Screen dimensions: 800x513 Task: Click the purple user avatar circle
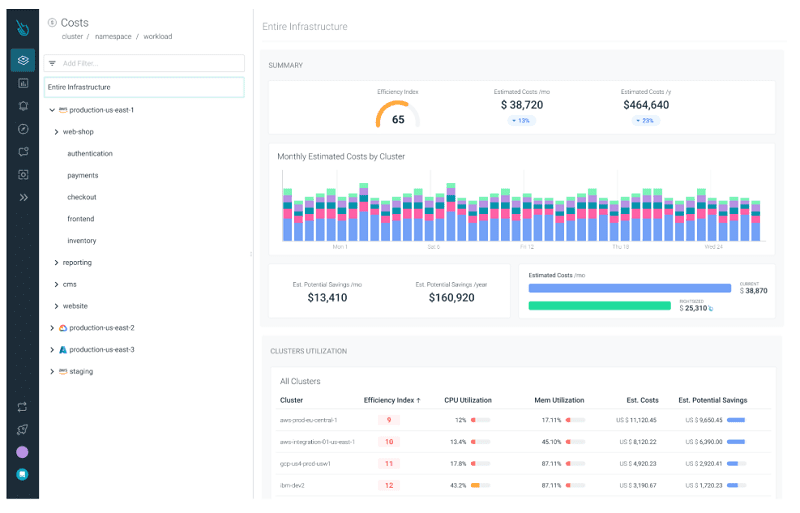tap(22, 452)
